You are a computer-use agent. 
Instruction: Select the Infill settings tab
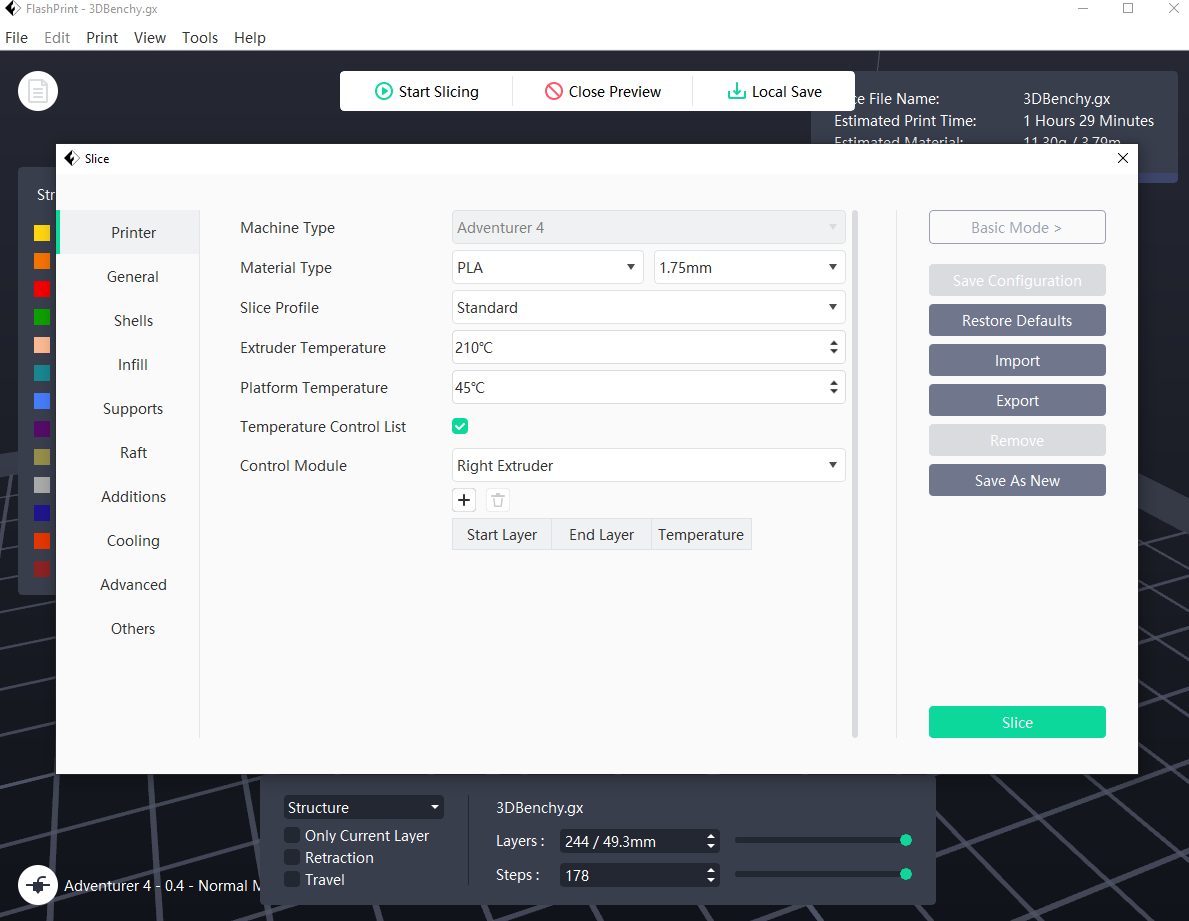pos(130,364)
